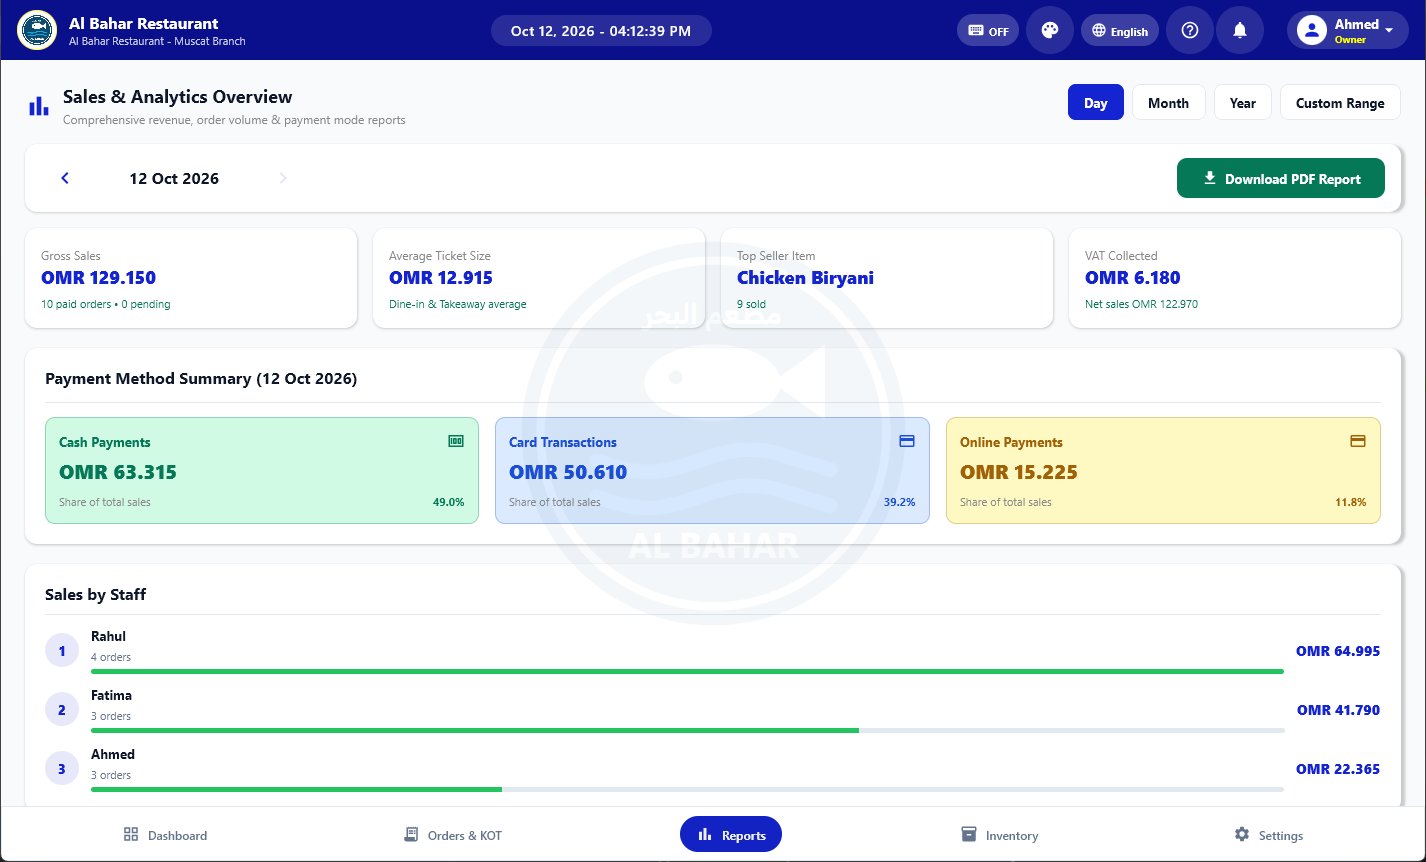Click Ahmed's staff sales progress bar
The height and width of the screenshot is (862, 1426).
(687, 789)
